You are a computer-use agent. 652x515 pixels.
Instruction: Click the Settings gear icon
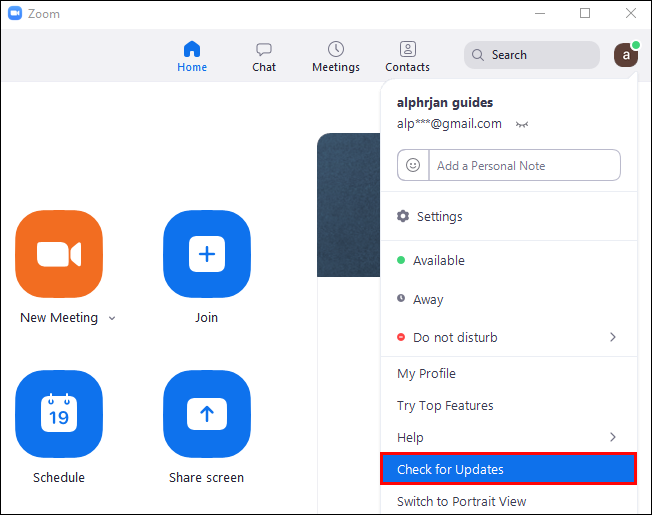coord(403,216)
